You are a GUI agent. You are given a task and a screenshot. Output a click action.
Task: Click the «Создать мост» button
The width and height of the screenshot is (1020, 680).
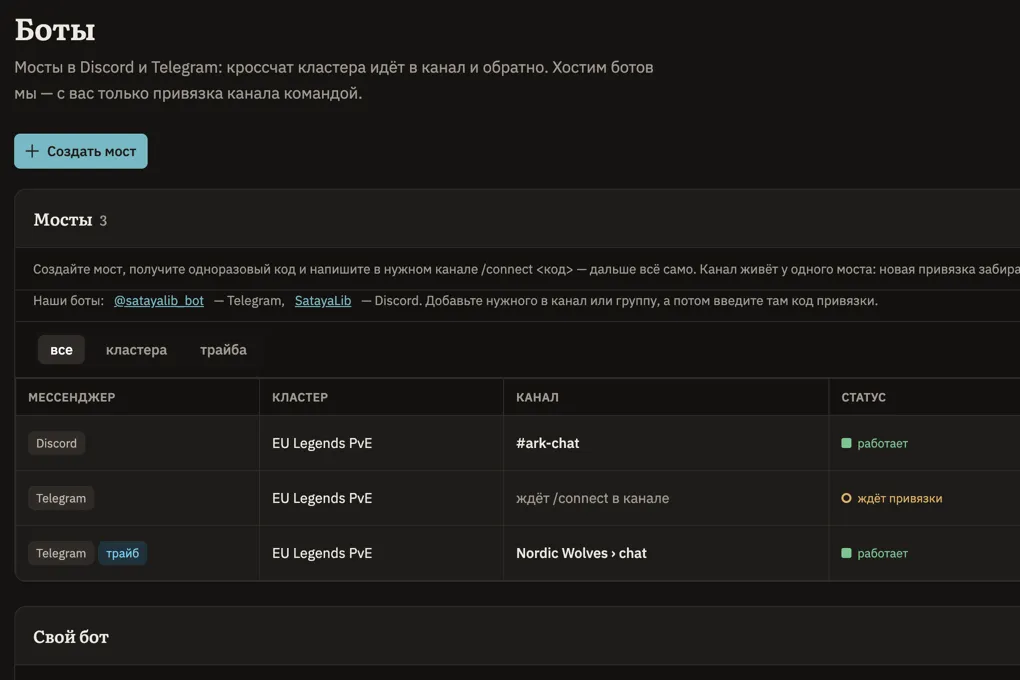click(81, 151)
